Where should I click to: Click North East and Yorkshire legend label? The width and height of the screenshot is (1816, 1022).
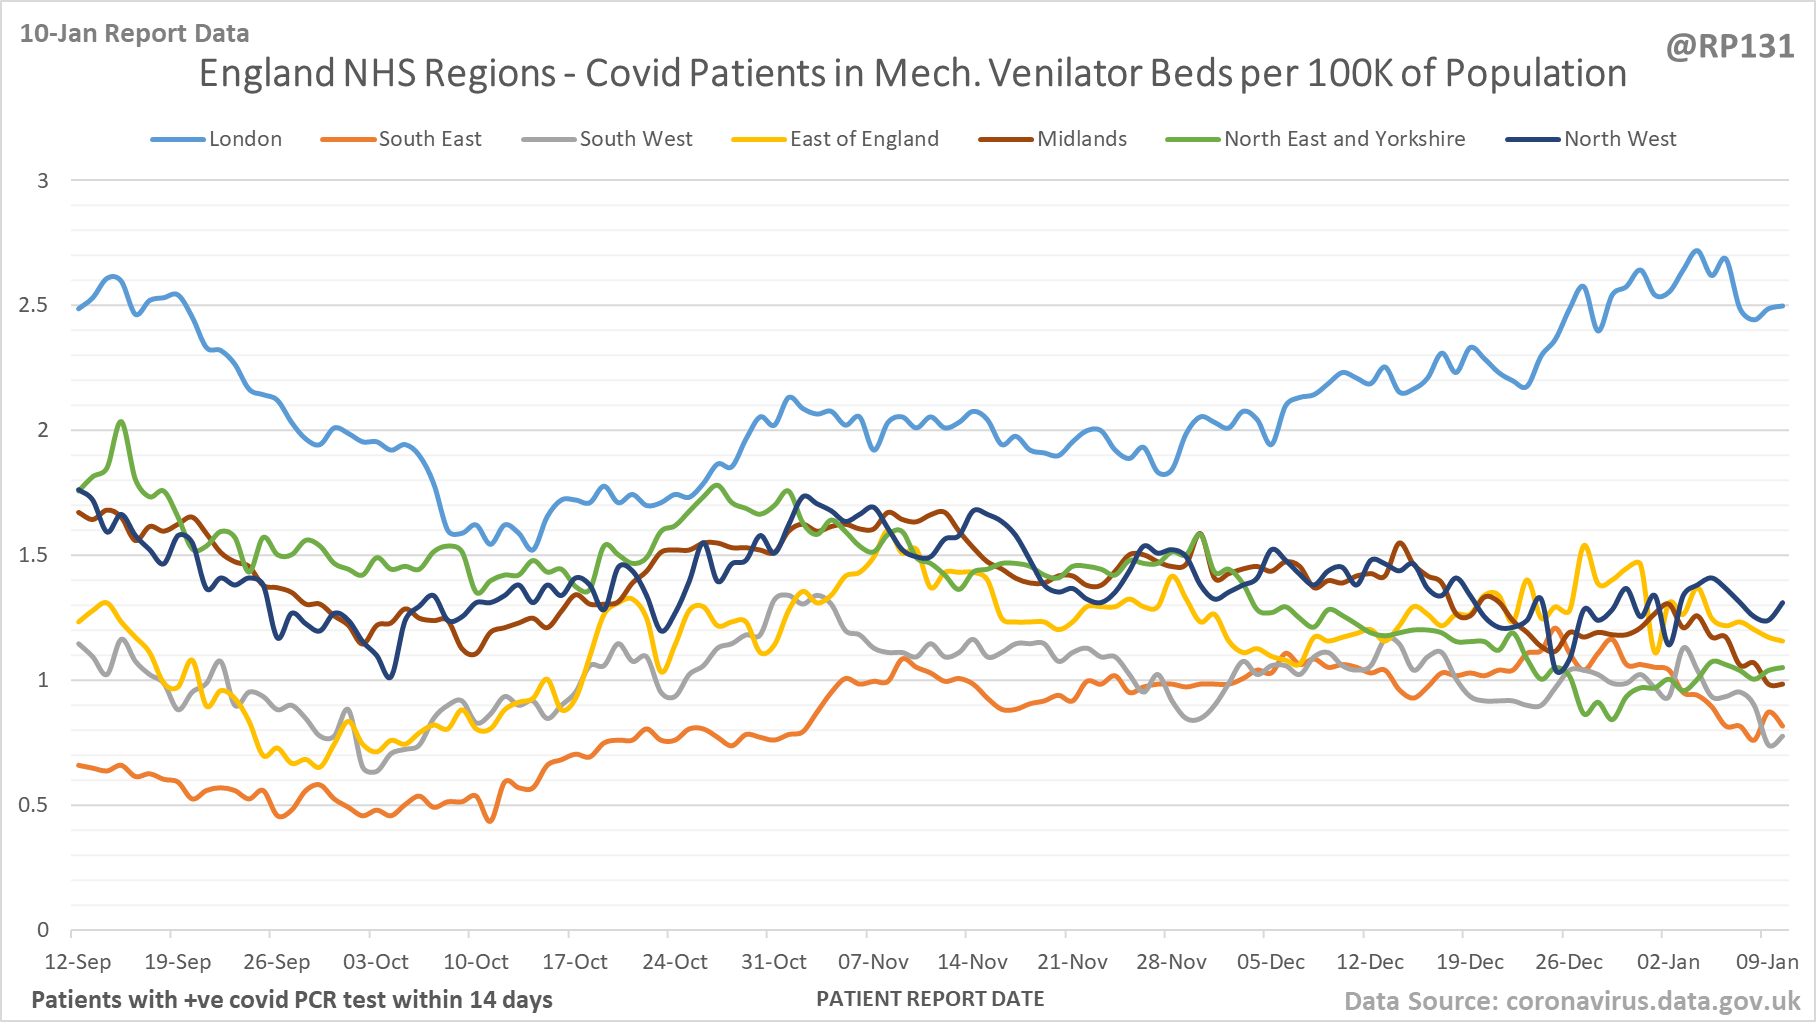(1344, 139)
